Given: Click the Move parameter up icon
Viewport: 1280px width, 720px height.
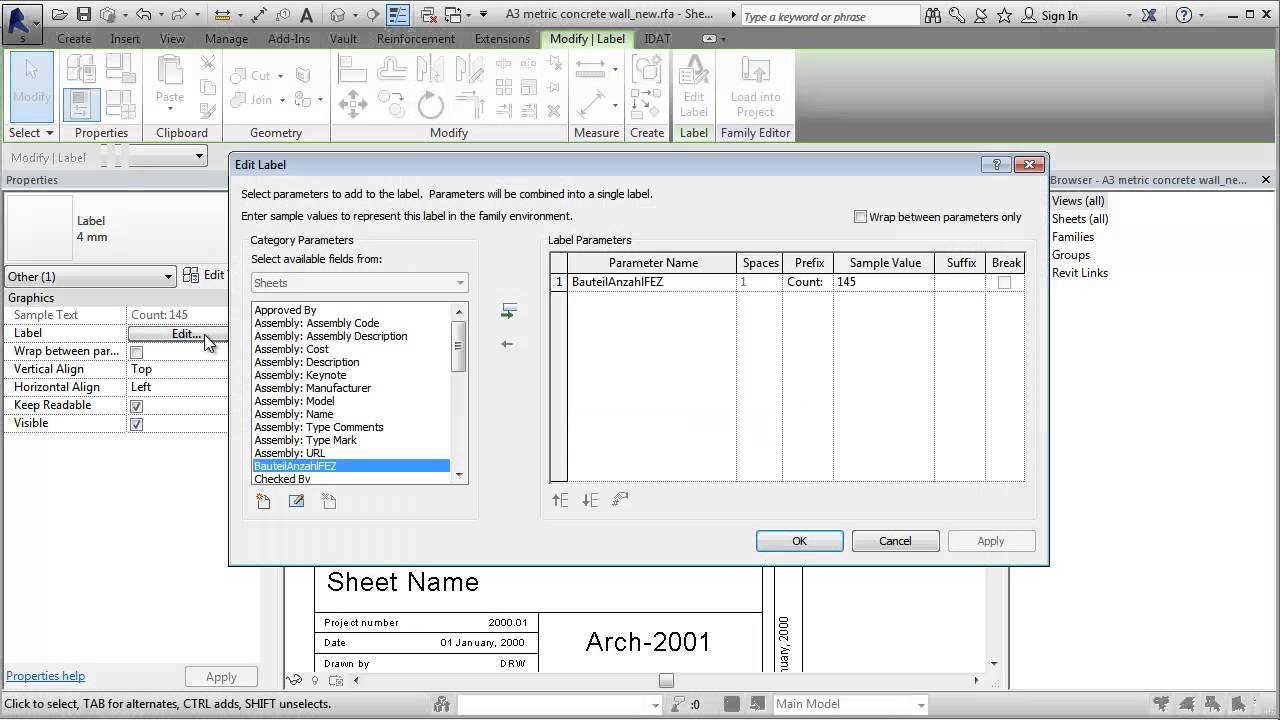Looking at the screenshot, I should pos(560,500).
